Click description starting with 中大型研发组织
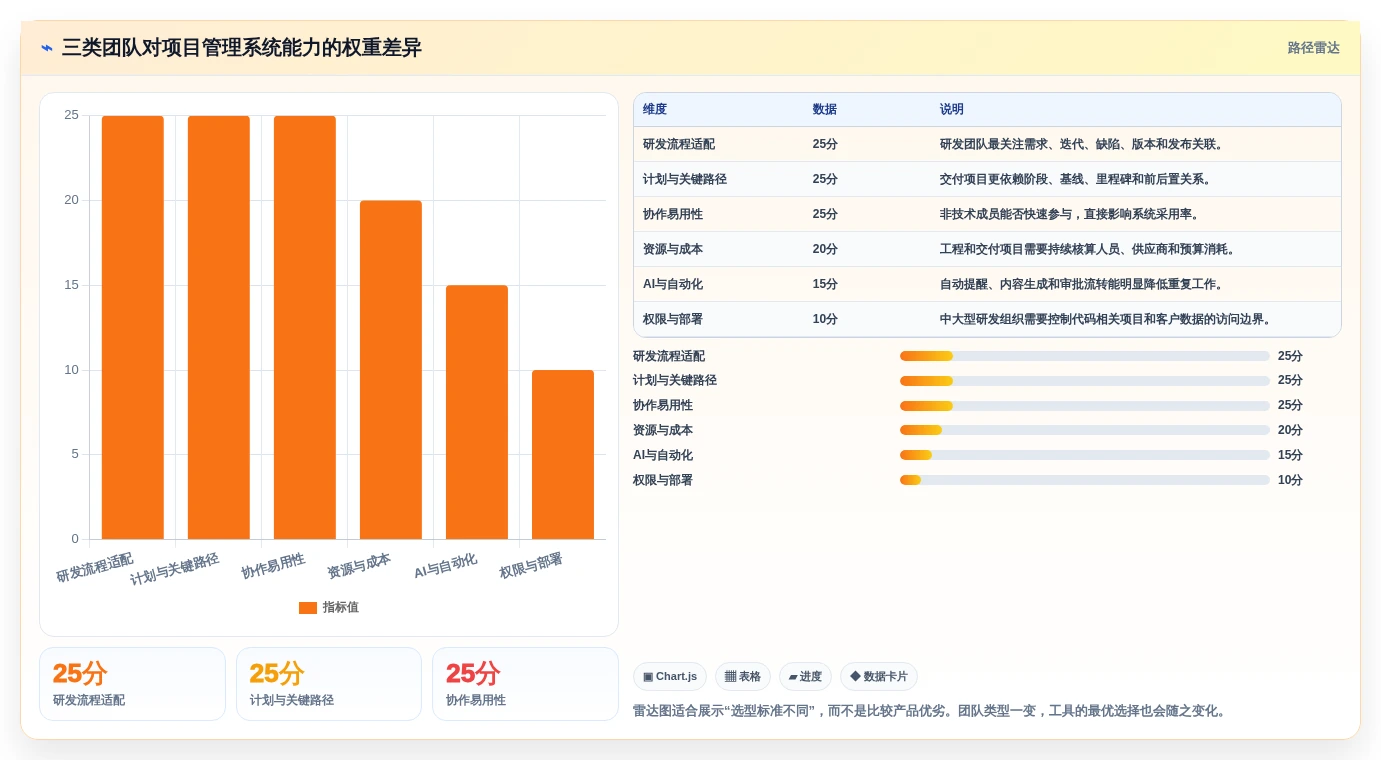Viewport: 1381px width, 760px height. tap(1108, 319)
